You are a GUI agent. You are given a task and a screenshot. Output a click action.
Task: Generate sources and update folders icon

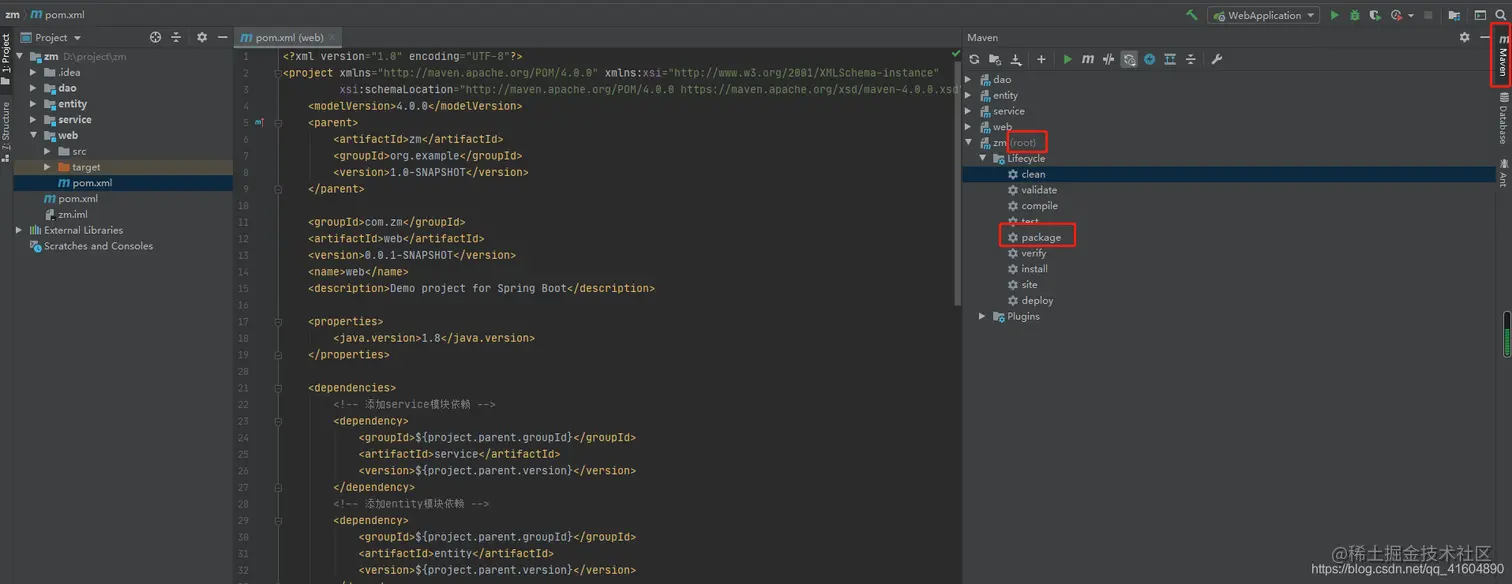coord(995,59)
